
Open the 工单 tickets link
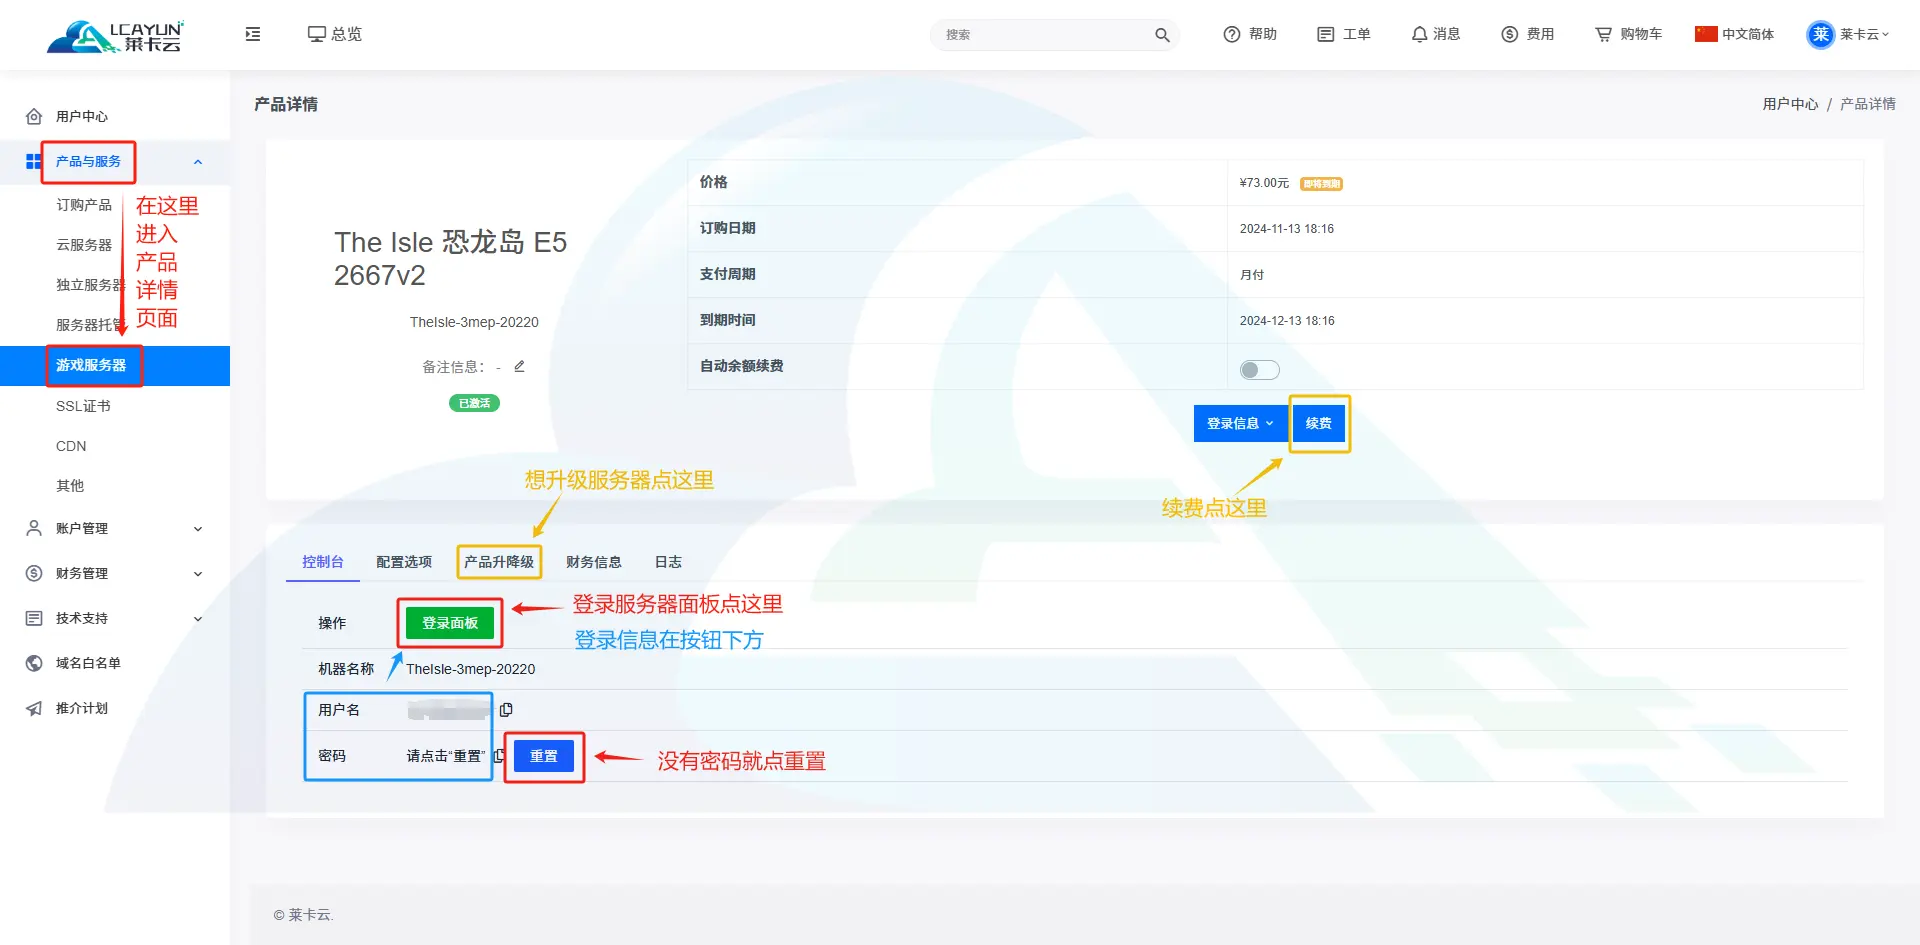pyautogui.click(x=1343, y=34)
